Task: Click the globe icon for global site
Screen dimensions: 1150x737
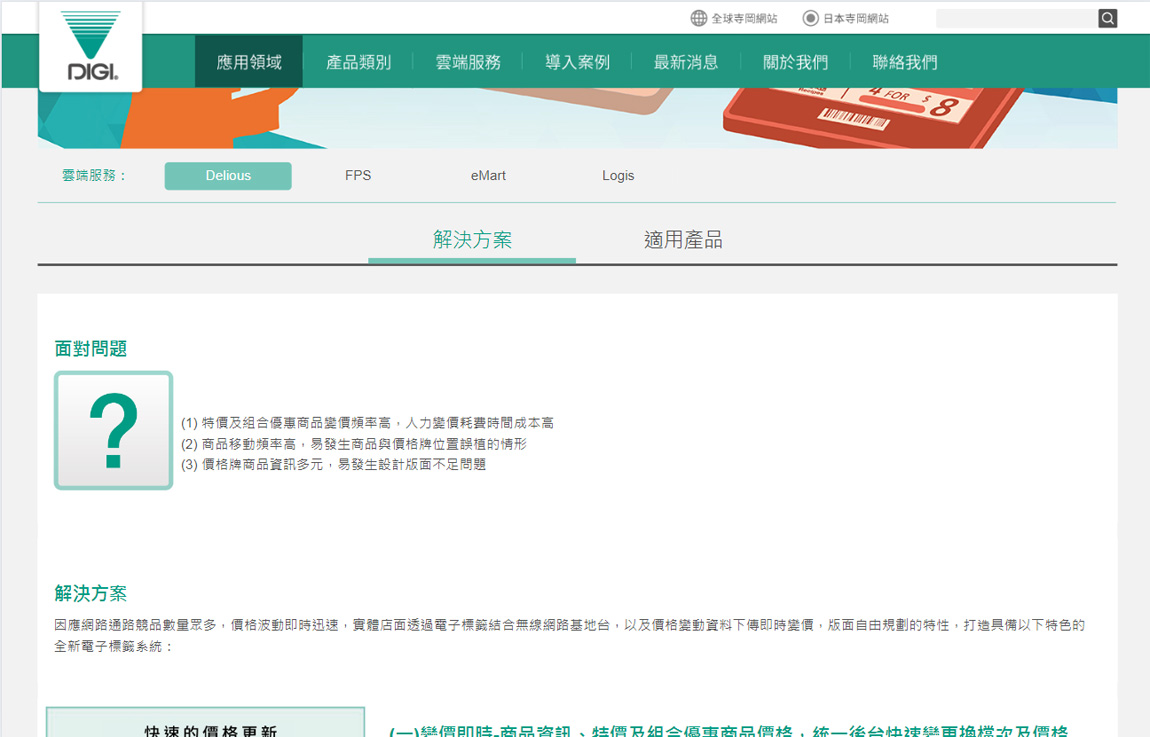Action: [x=699, y=18]
